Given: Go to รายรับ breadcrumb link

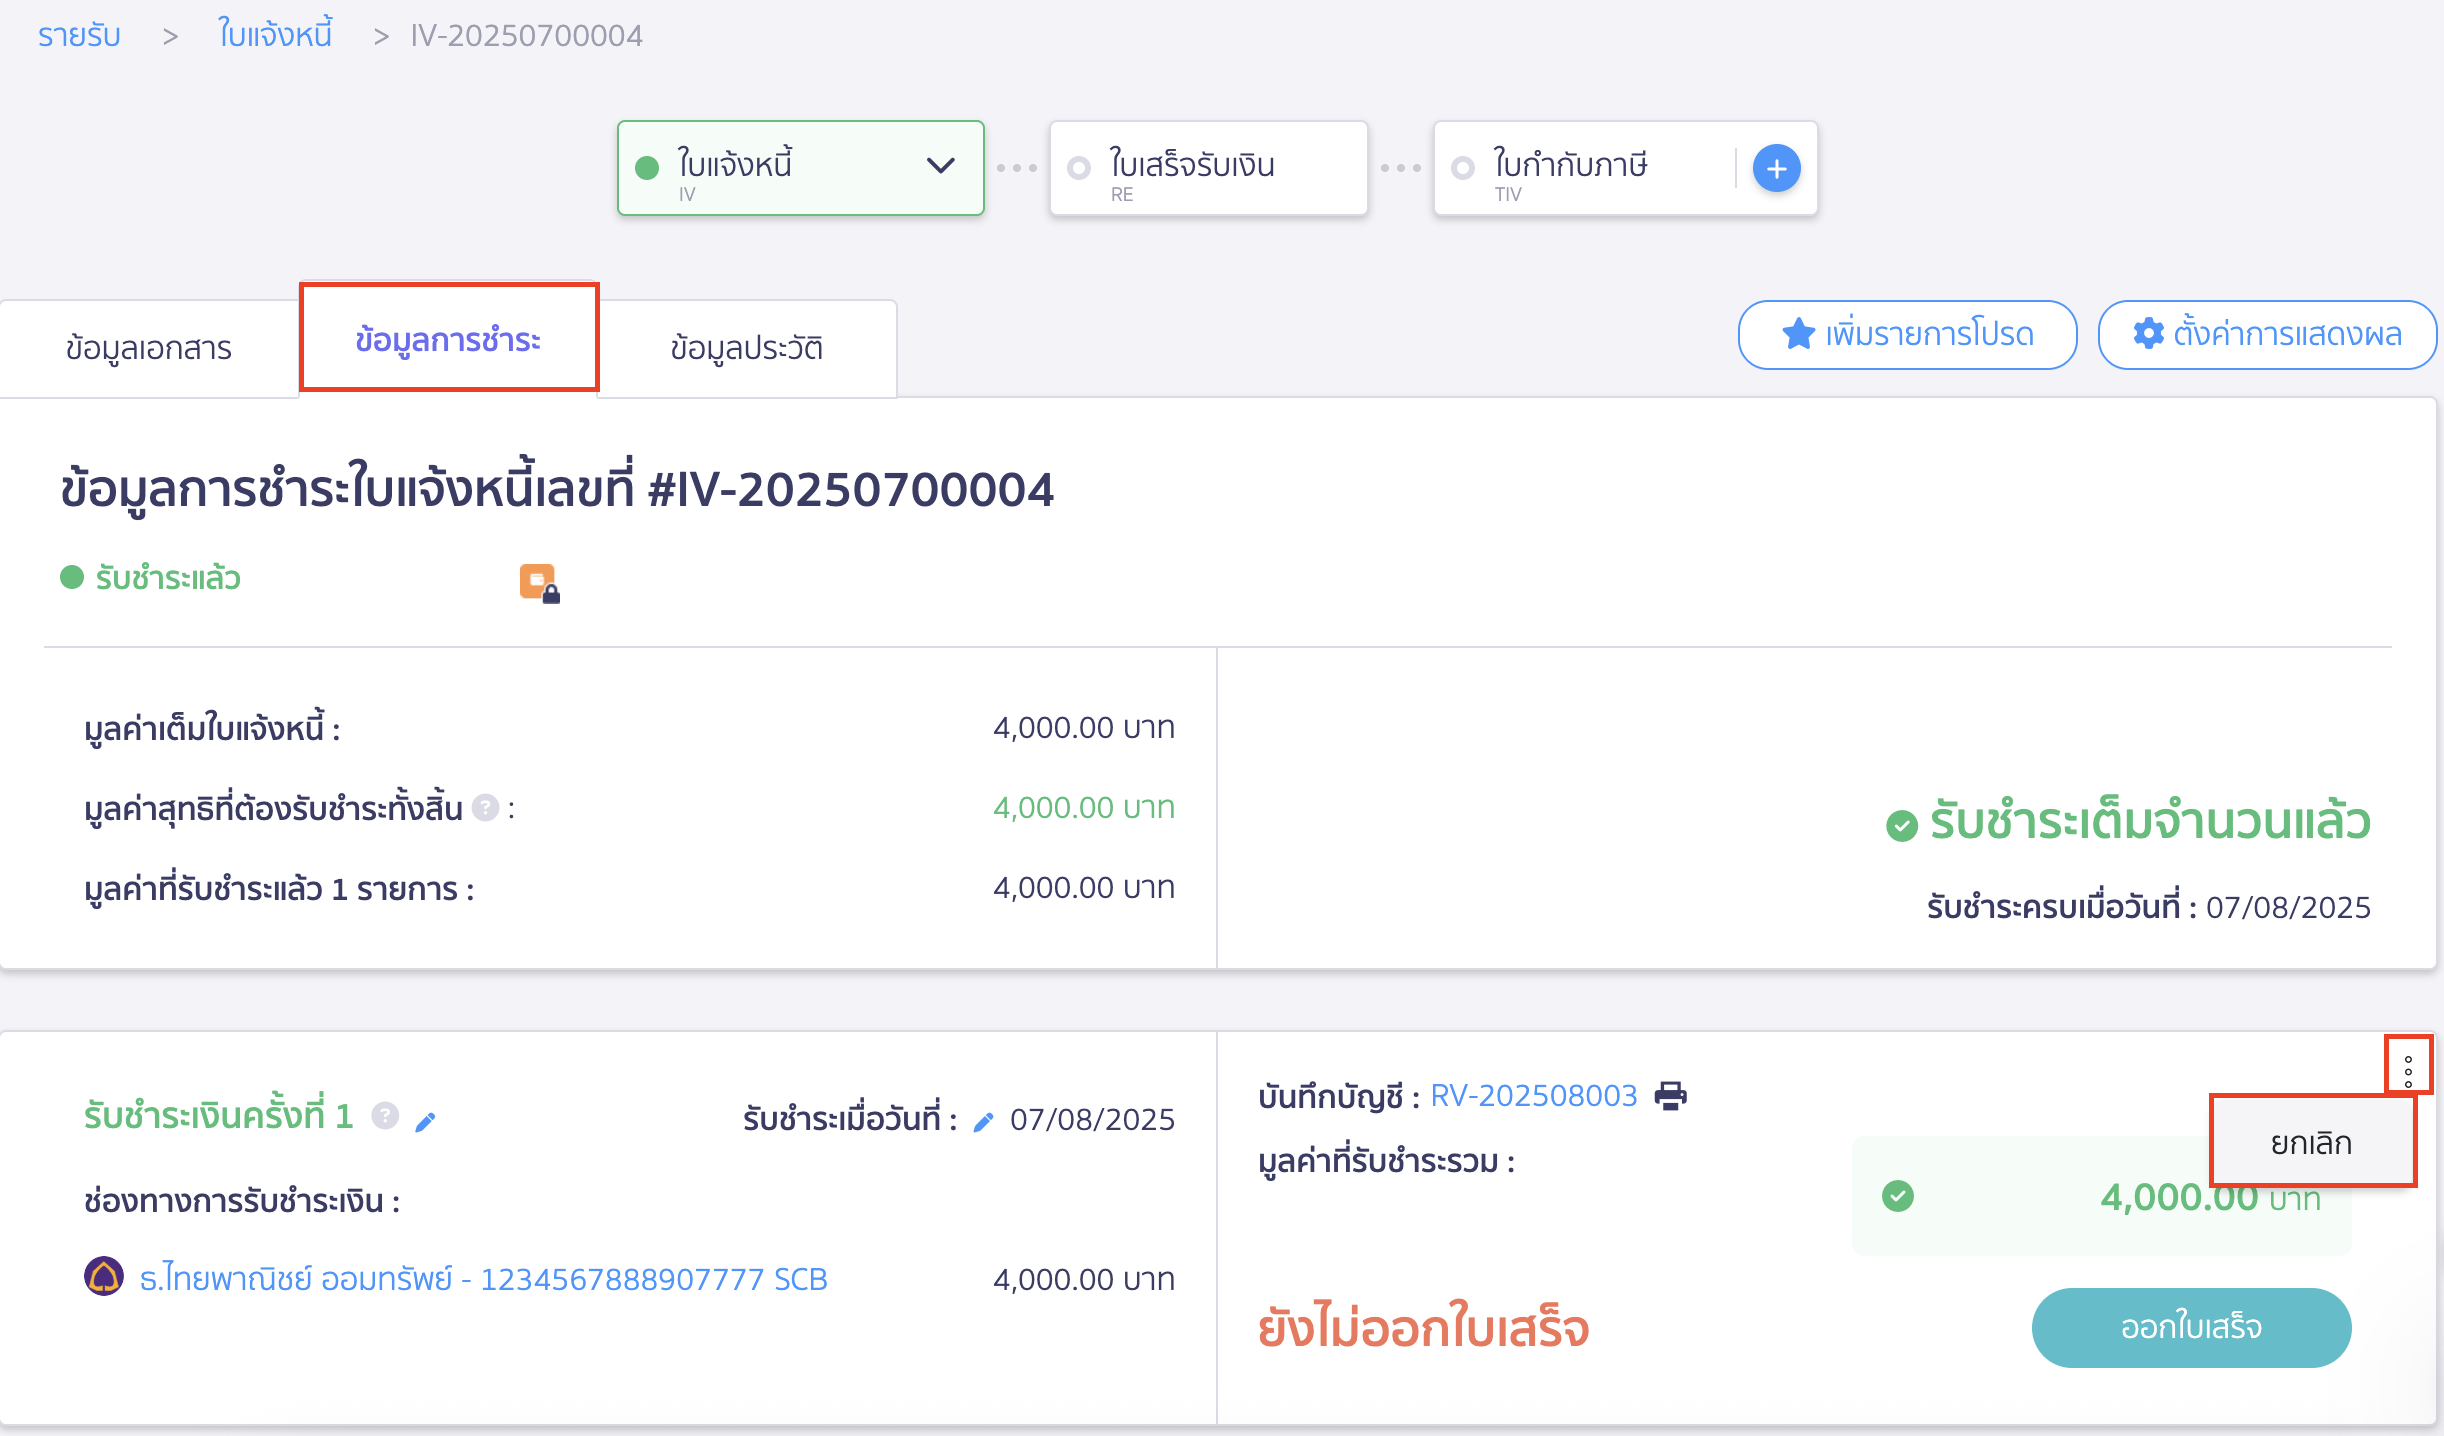Looking at the screenshot, I should [x=79, y=36].
